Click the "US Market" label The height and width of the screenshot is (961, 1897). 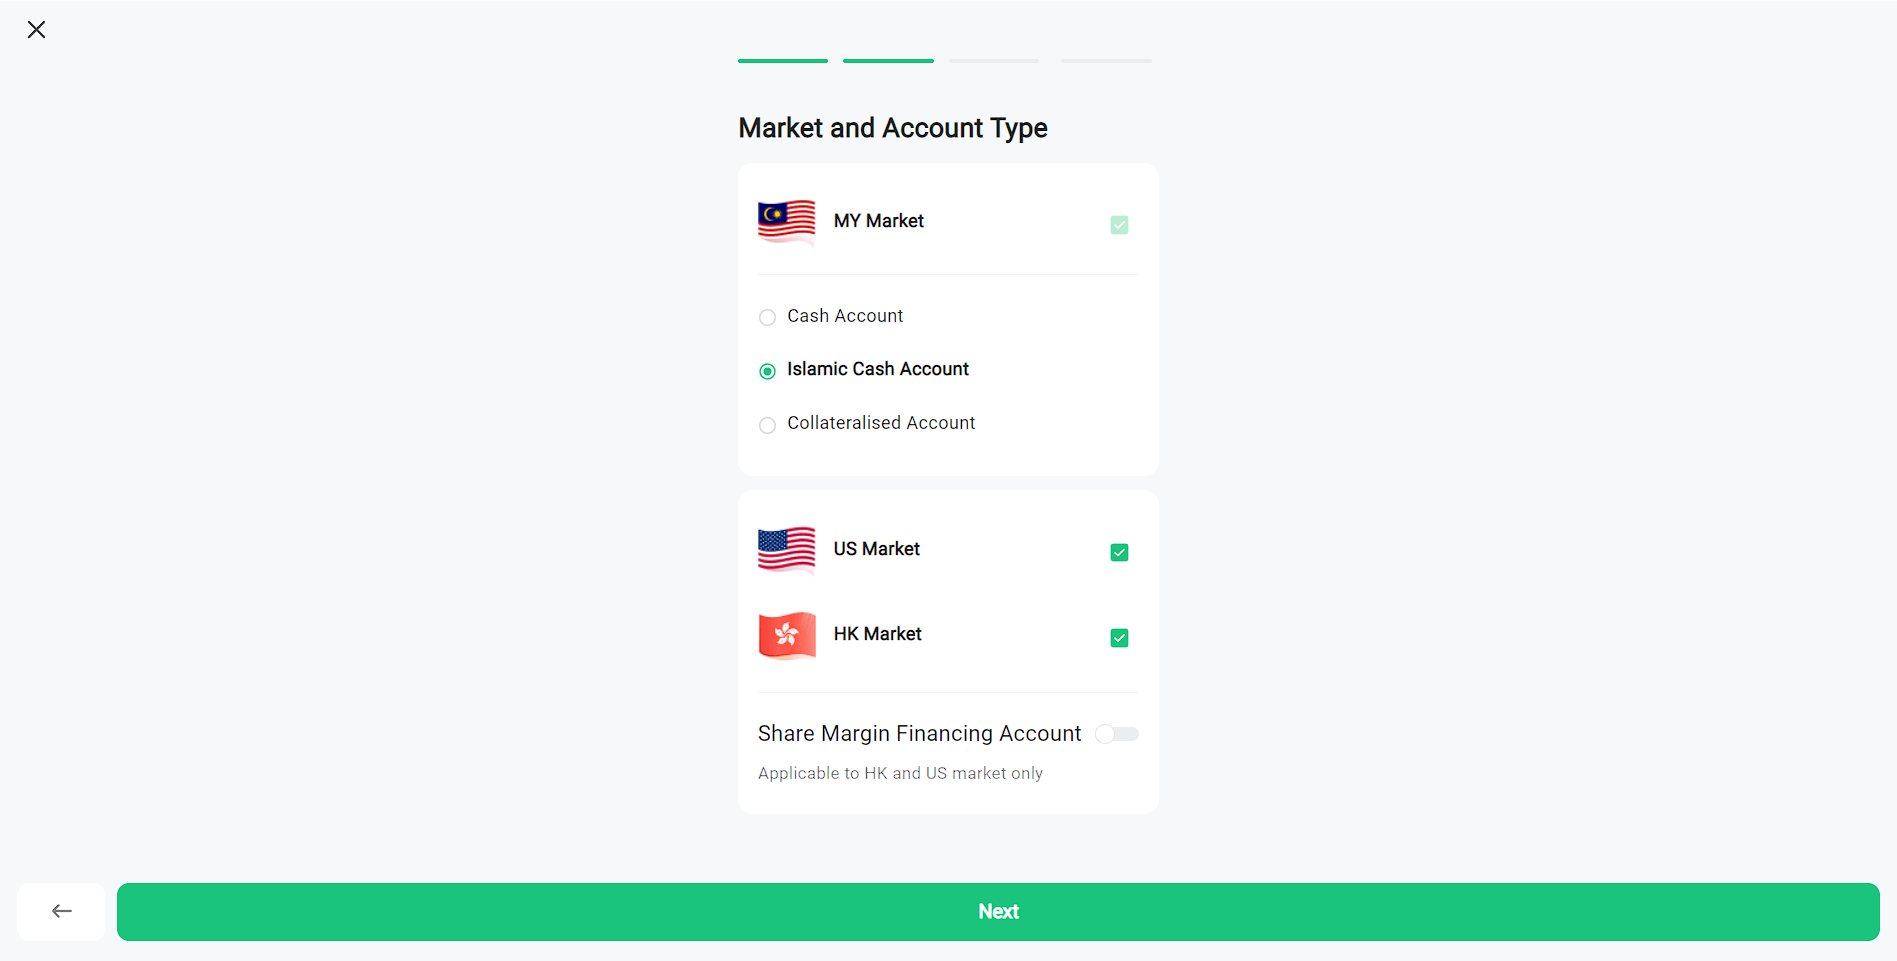click(x=877, y=549)
